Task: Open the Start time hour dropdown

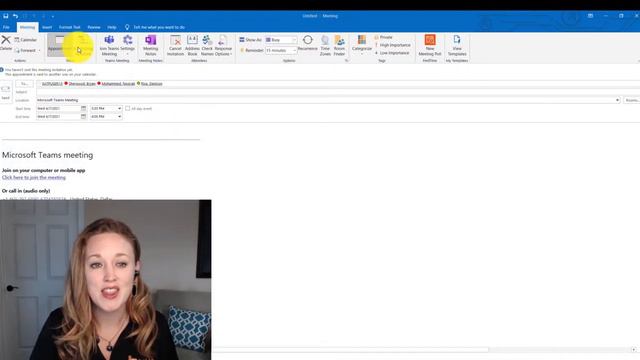Action: 120,109
